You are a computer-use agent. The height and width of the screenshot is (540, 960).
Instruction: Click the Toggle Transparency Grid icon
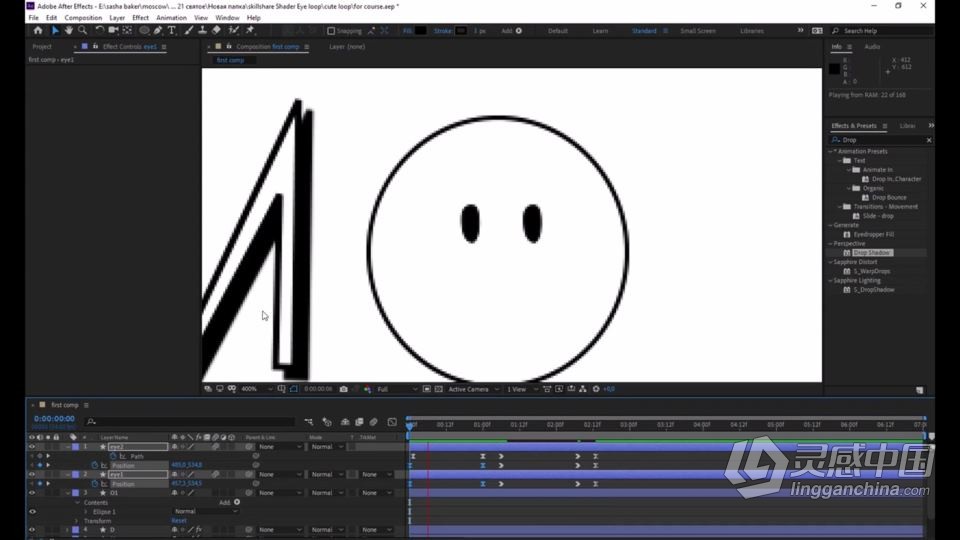click(438, 389)
